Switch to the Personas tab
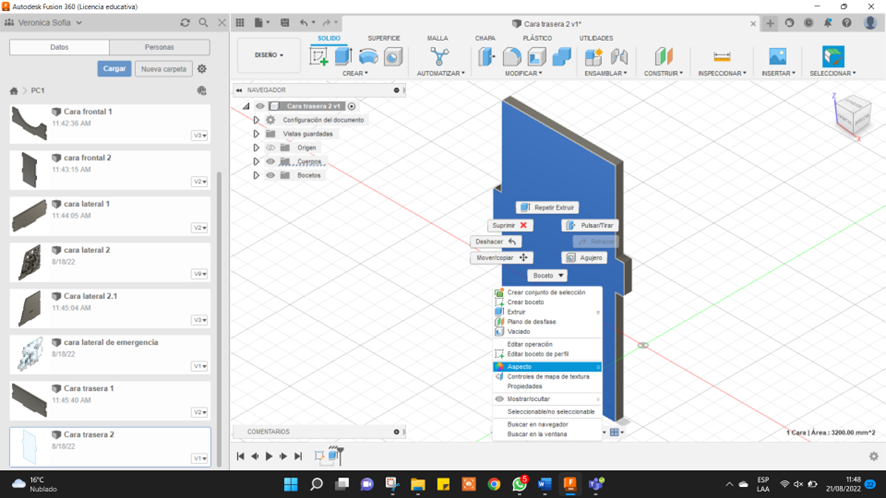886x498 pixels. 159,47
